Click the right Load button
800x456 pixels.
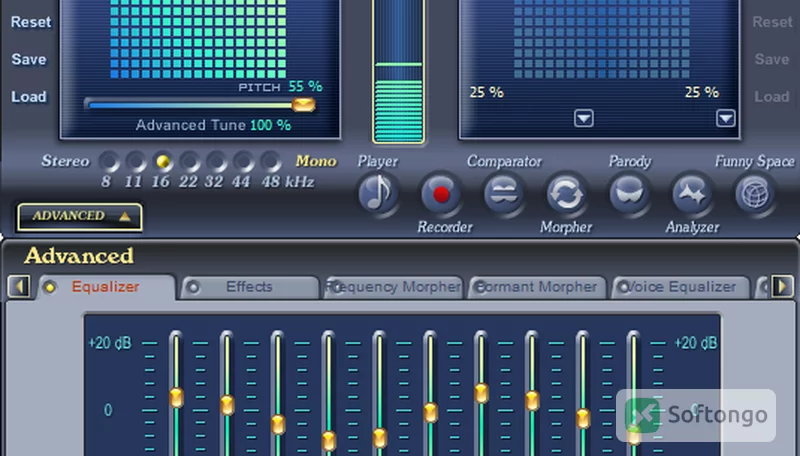772,96
